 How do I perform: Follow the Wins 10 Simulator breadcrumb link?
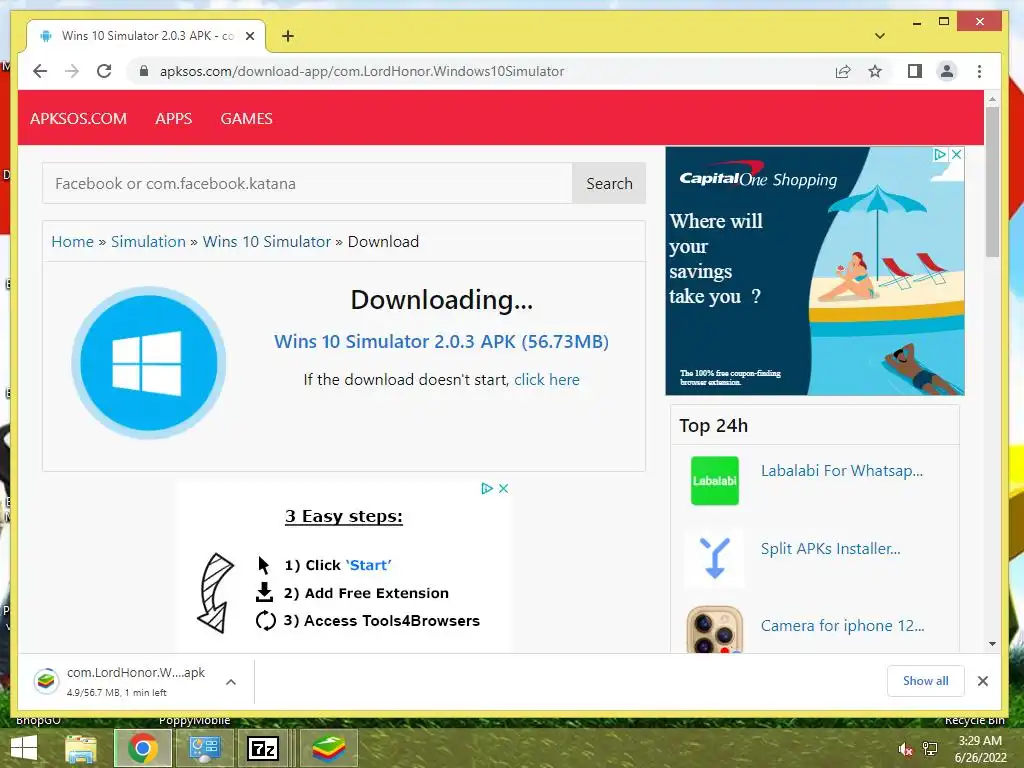(x=266, y=242)
